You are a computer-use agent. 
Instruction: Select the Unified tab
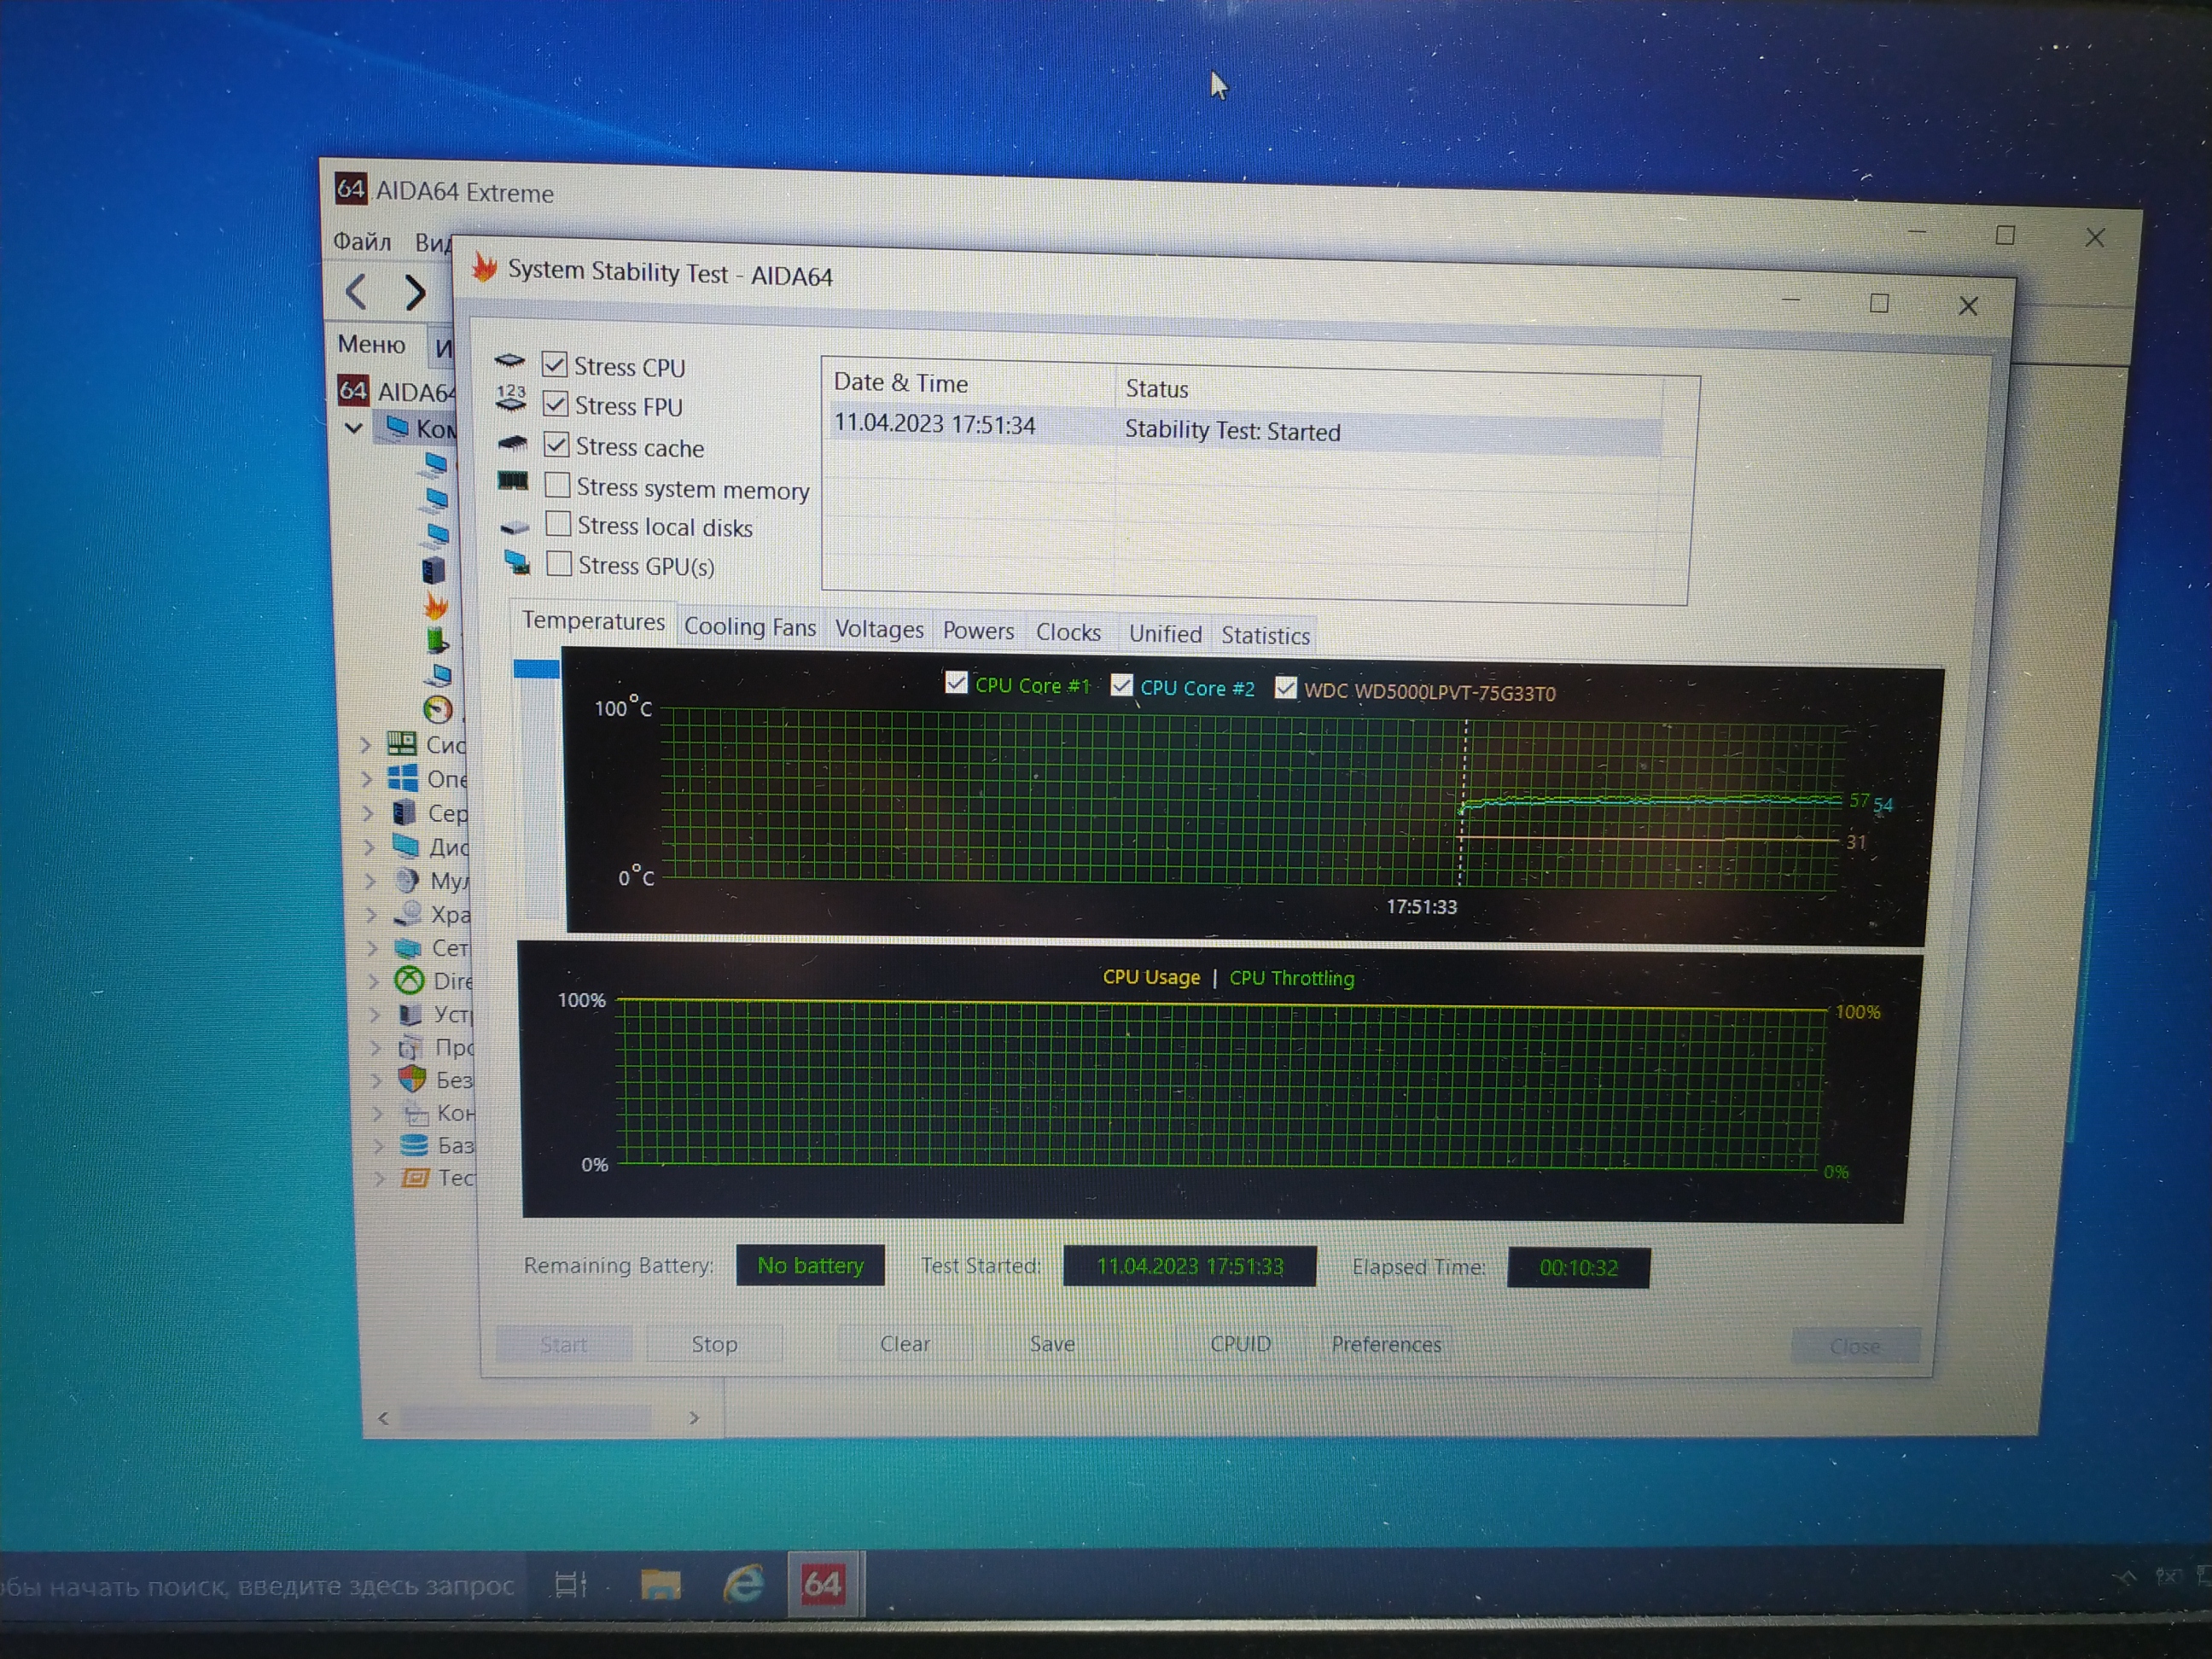click(x=1165, y=634)
